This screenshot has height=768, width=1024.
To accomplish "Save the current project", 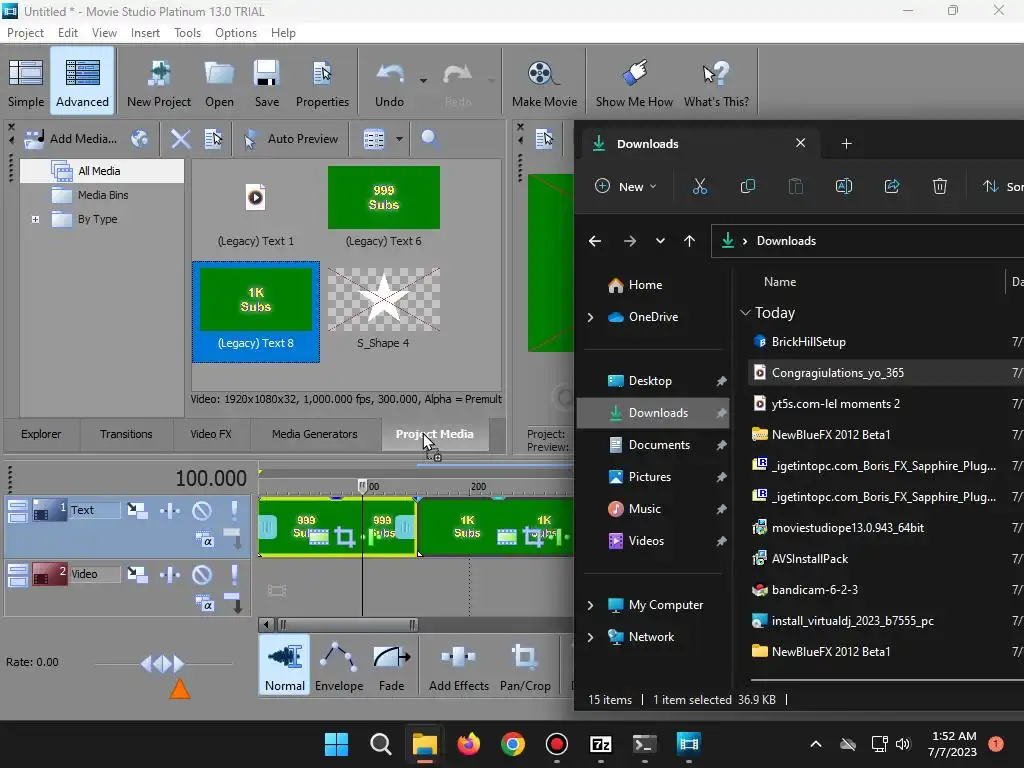I will pyautogui.click(x=266, y=82).
